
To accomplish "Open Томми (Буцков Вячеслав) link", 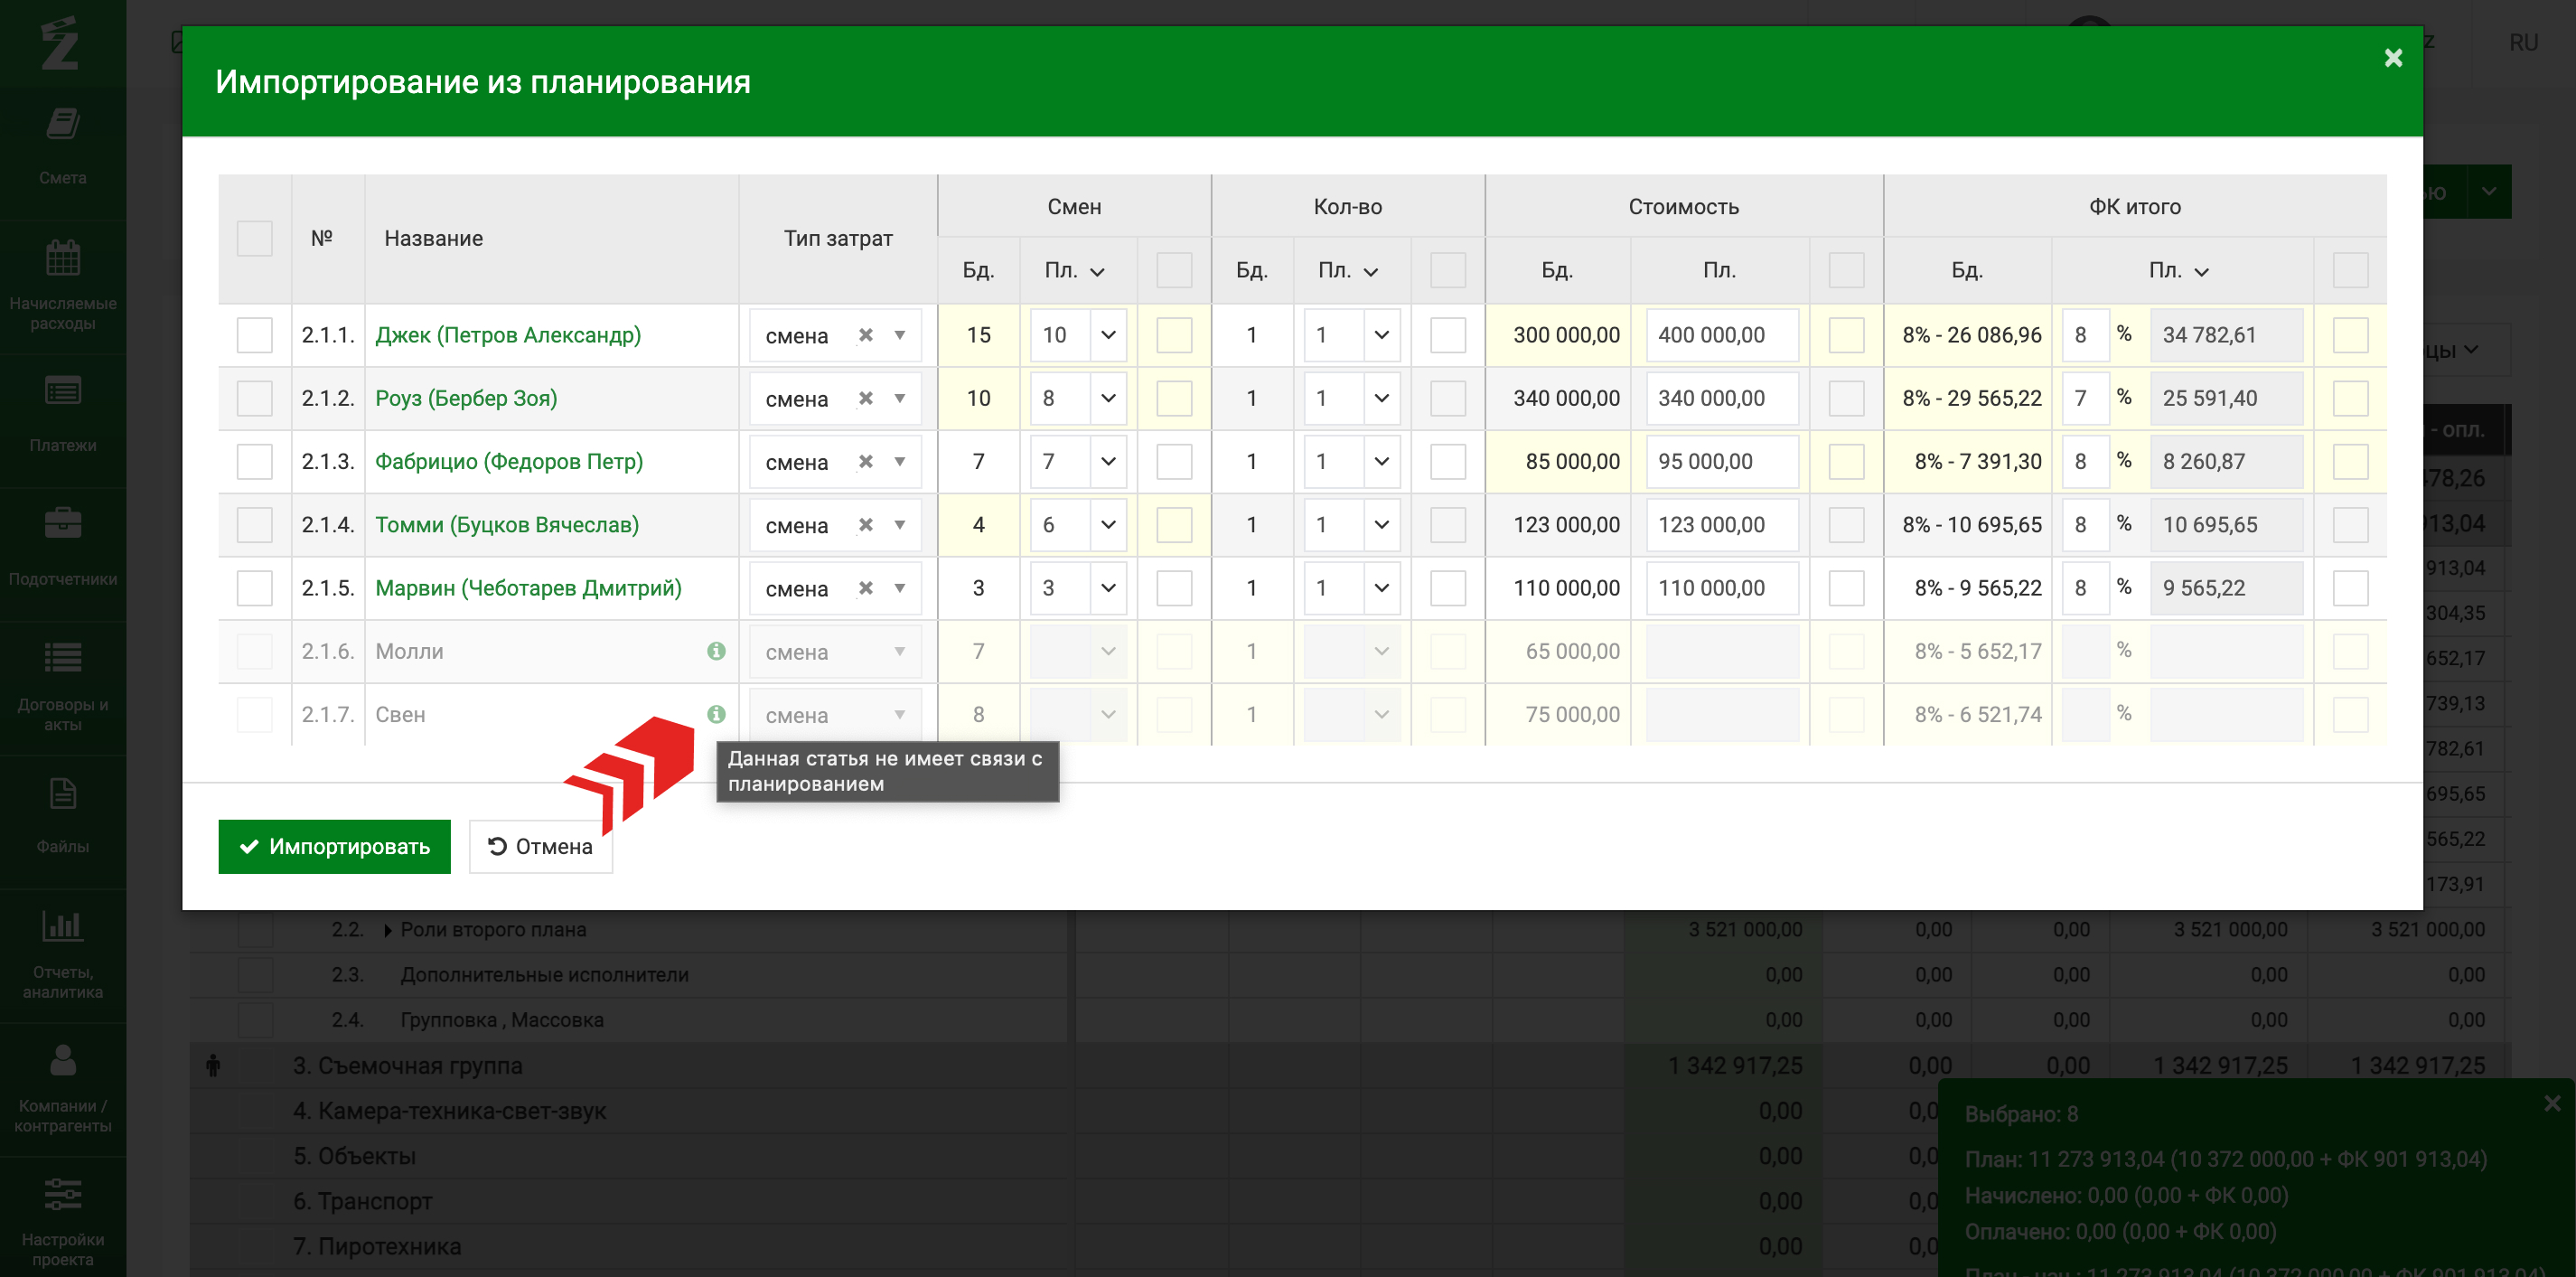I will 507,525.
